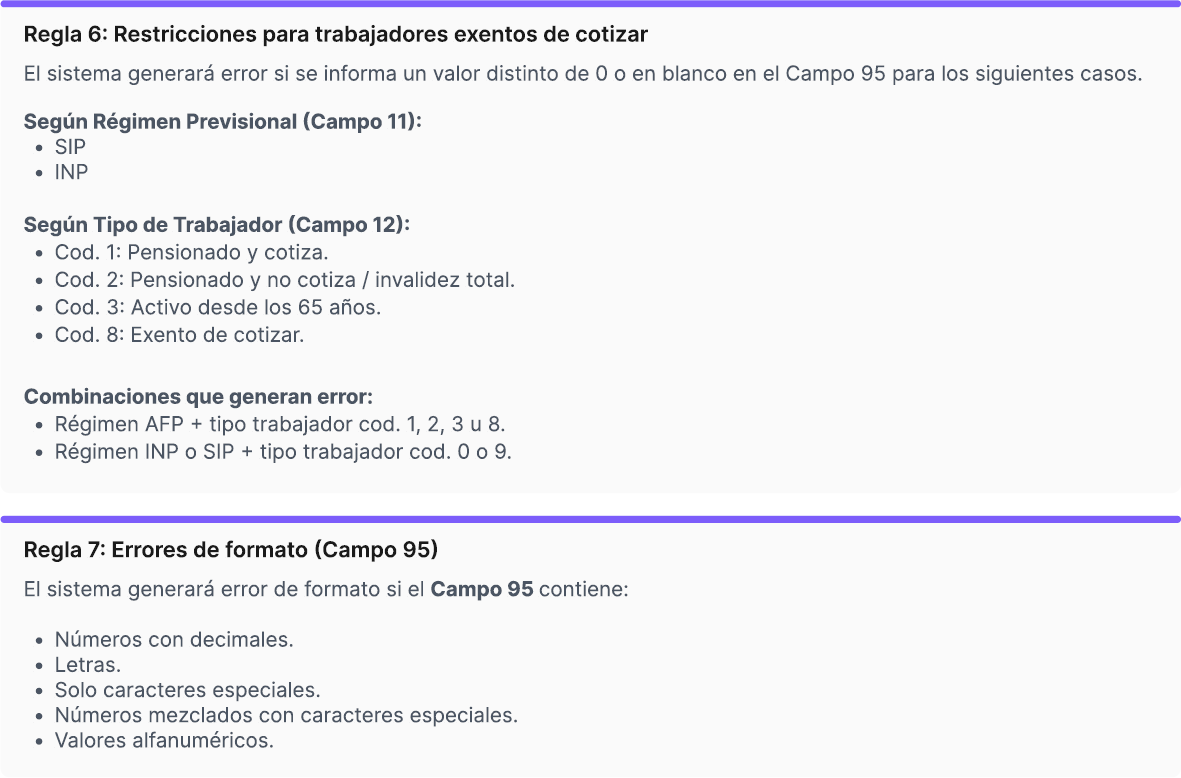The image size is (1181, 778).
Task: Click Cod. 3: Activo desde los 65 años
Action: click(x=218, y=307)
